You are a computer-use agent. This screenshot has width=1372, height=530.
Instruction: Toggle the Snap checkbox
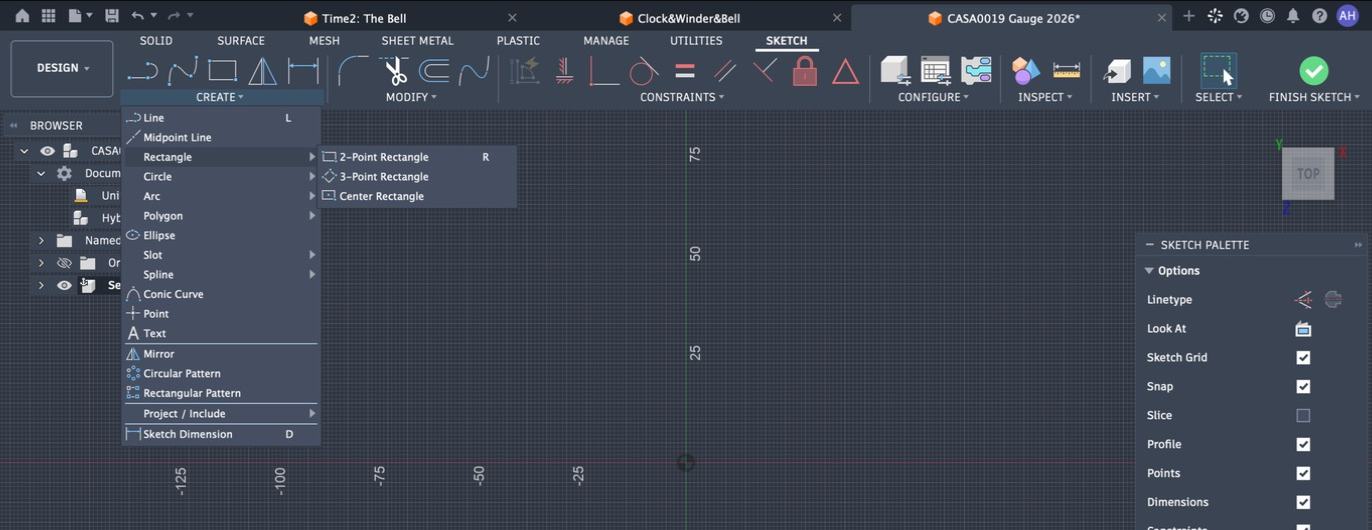(1303, 386)
